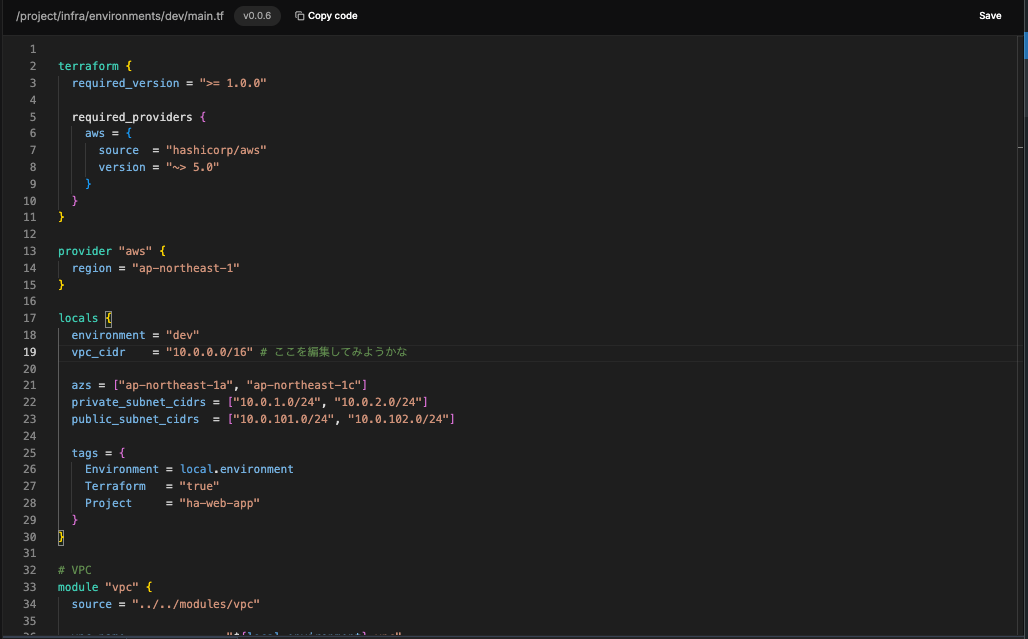Click required_version on line 3
1028x639 pixels.
(125, 83)
